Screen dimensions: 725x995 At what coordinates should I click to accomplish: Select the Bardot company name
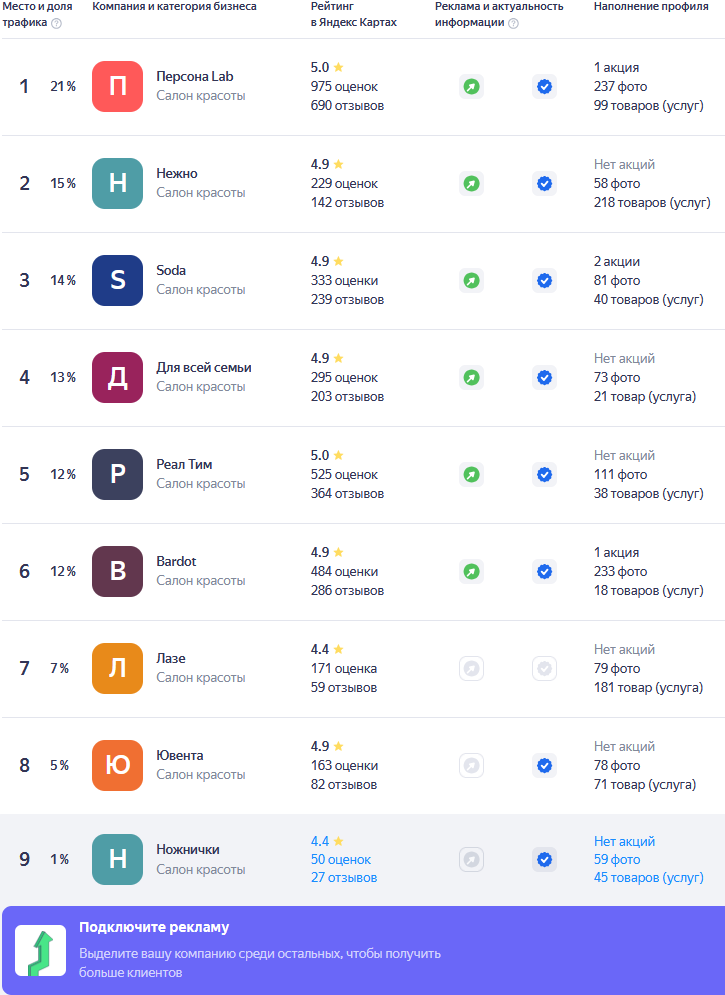176,562
